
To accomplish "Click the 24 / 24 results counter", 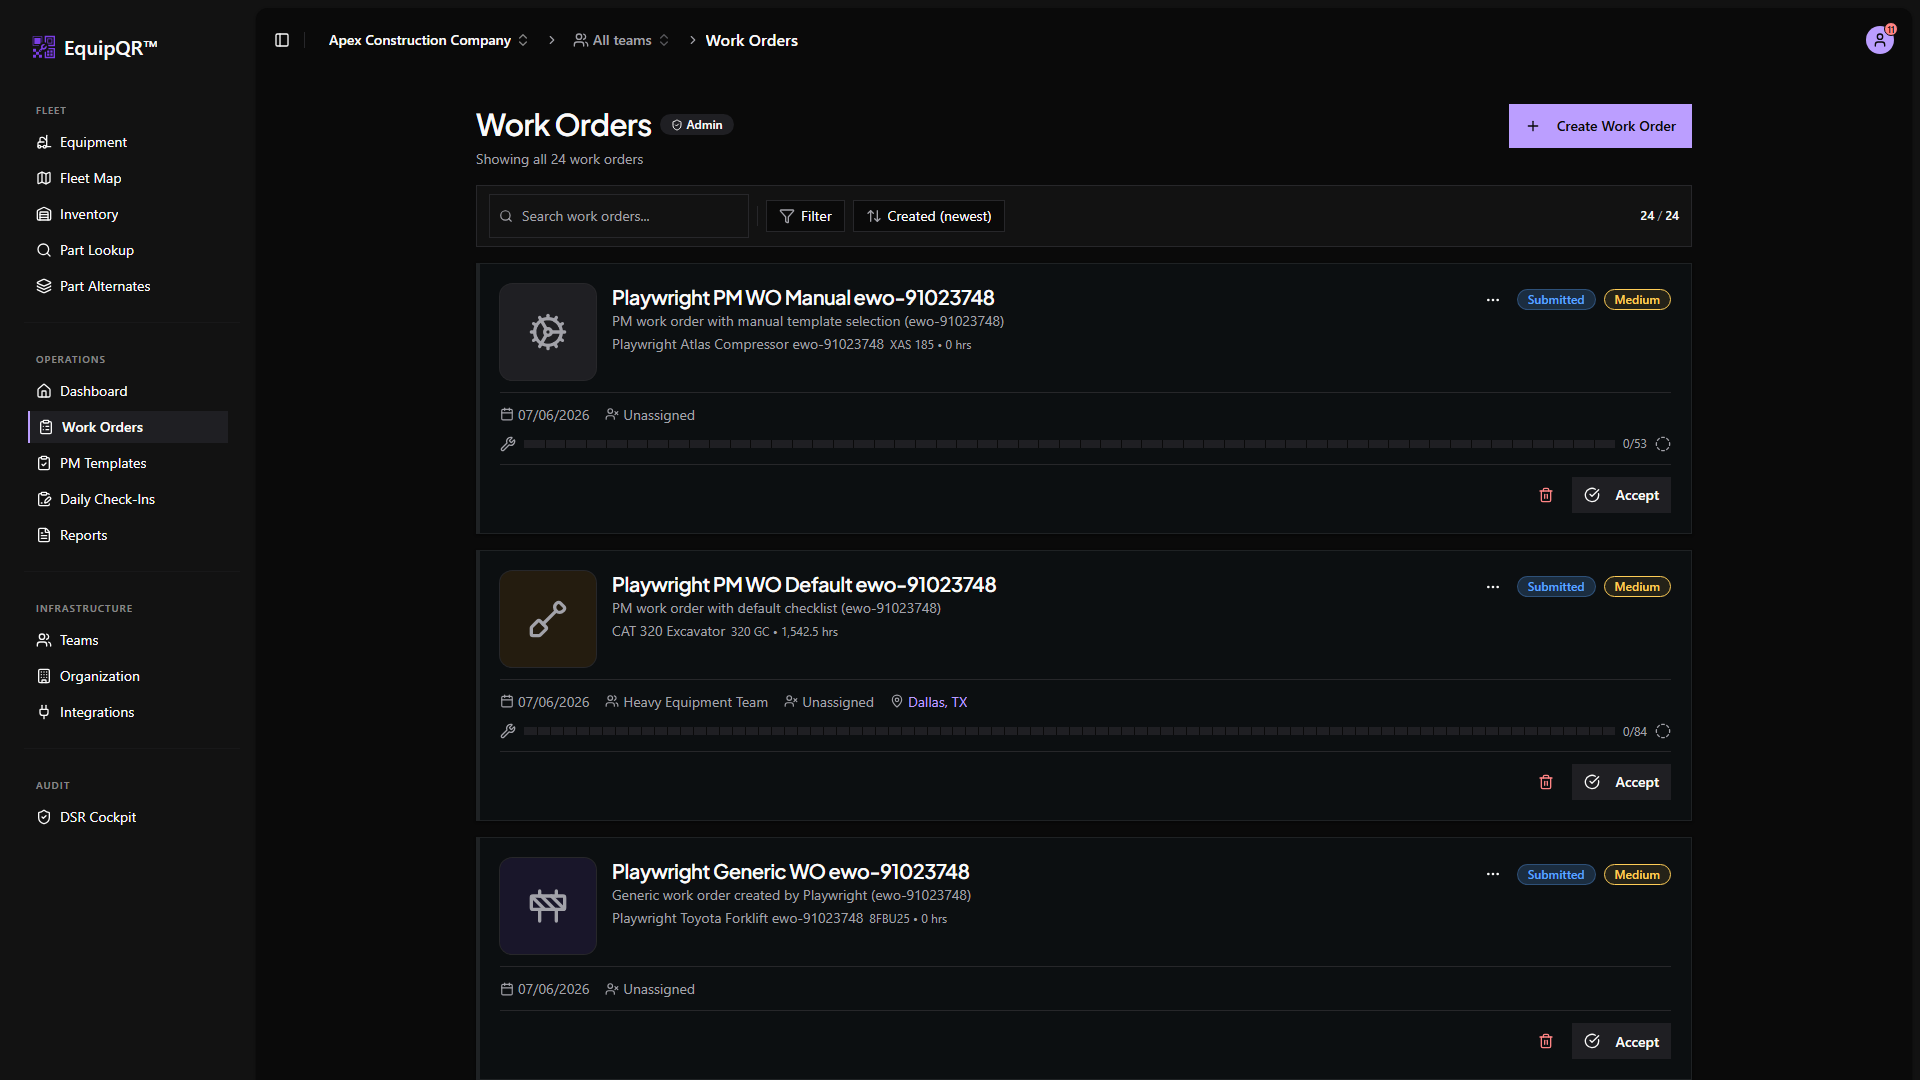I will point(1659,216).
